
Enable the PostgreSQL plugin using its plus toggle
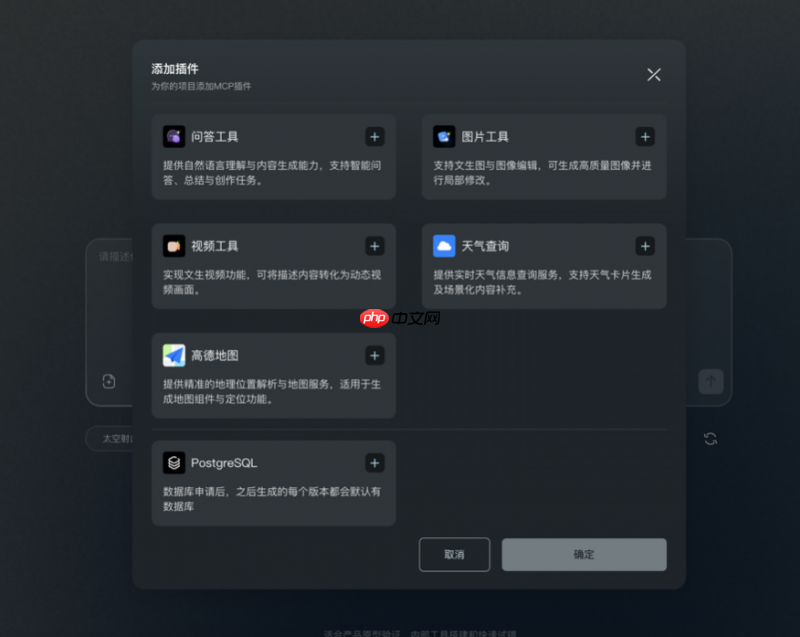[x=375, y=463]
